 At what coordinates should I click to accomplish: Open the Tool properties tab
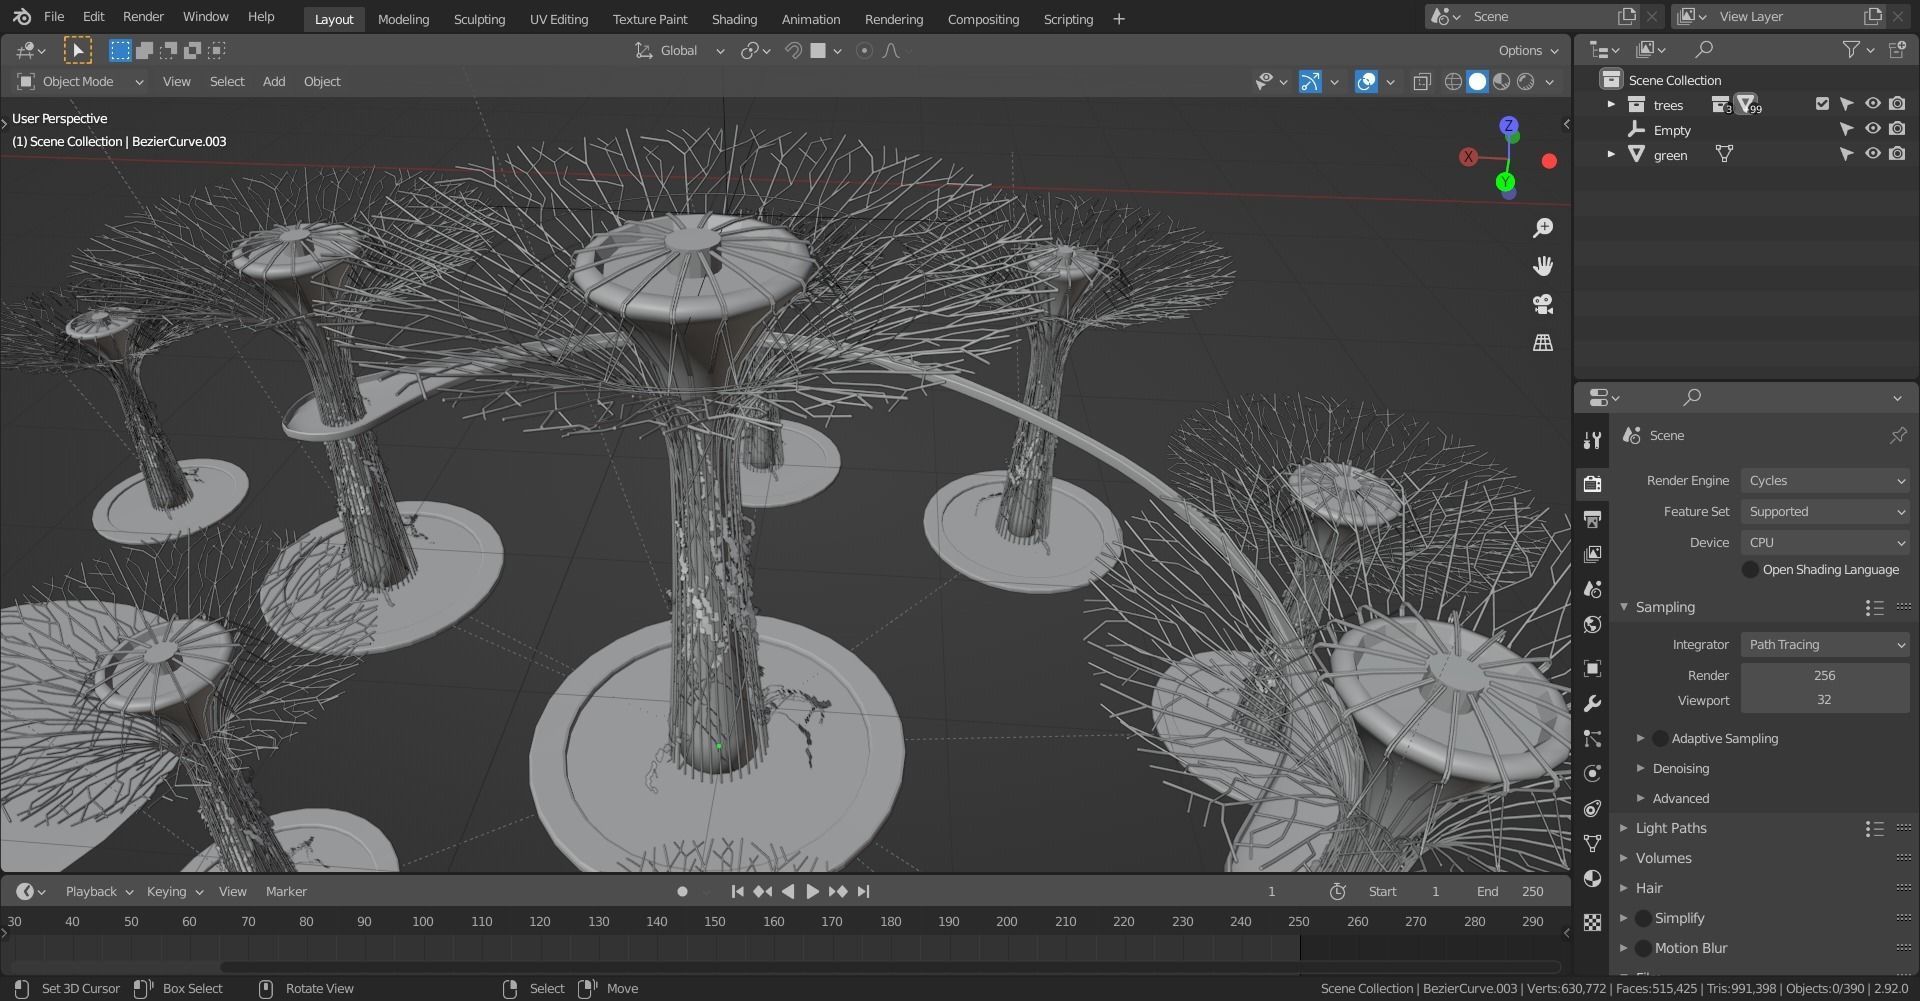point(1592,440)
